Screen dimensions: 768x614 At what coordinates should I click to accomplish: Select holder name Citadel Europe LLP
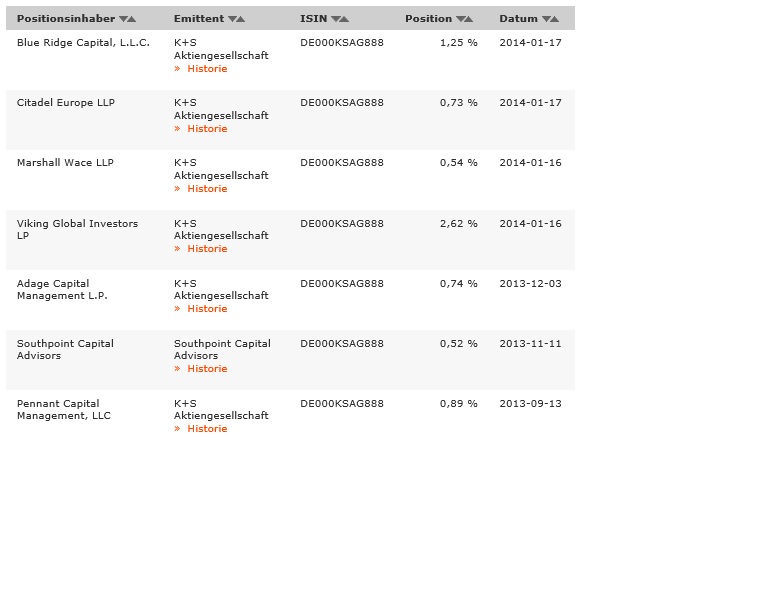click(66, 103)
